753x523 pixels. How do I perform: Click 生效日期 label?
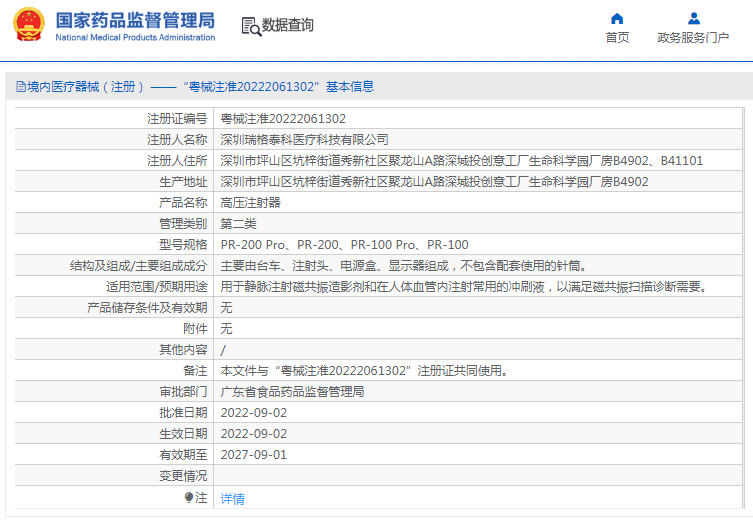pos(183,434)
